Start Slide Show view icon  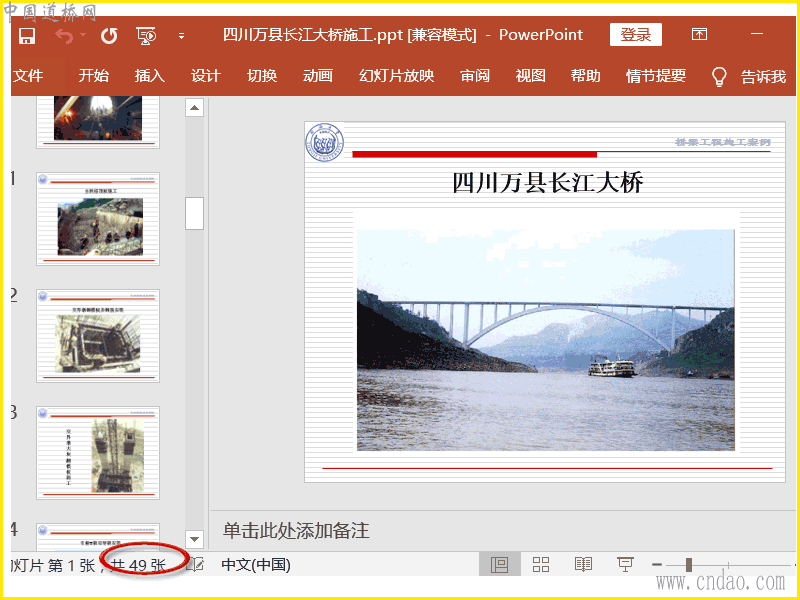(625, 564)
